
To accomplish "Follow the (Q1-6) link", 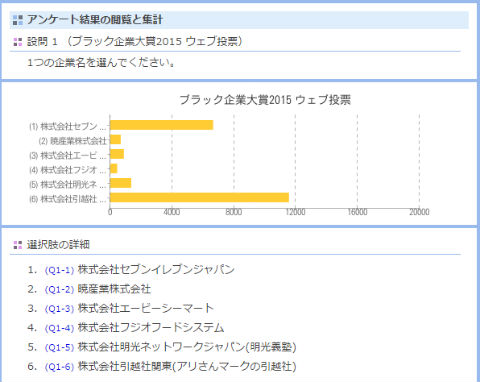I will point(59,367).
